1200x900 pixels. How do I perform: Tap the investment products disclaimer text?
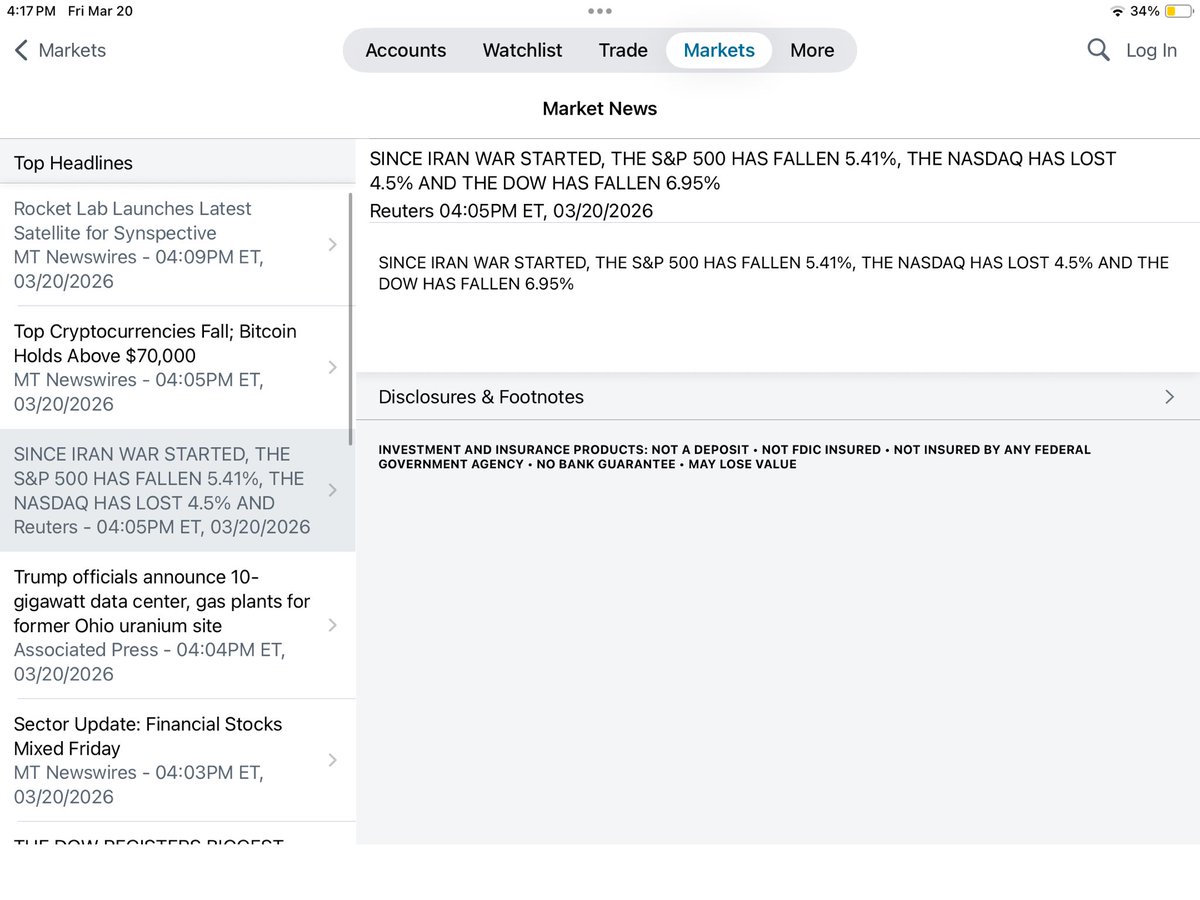pyautogui.click(x=734, y=457)
